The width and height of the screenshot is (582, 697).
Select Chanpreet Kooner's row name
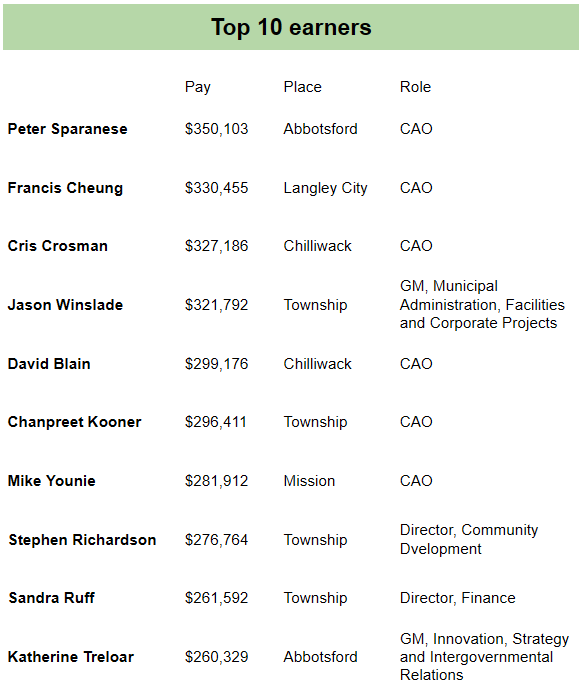pyautogui.click(x=75, y=422)
